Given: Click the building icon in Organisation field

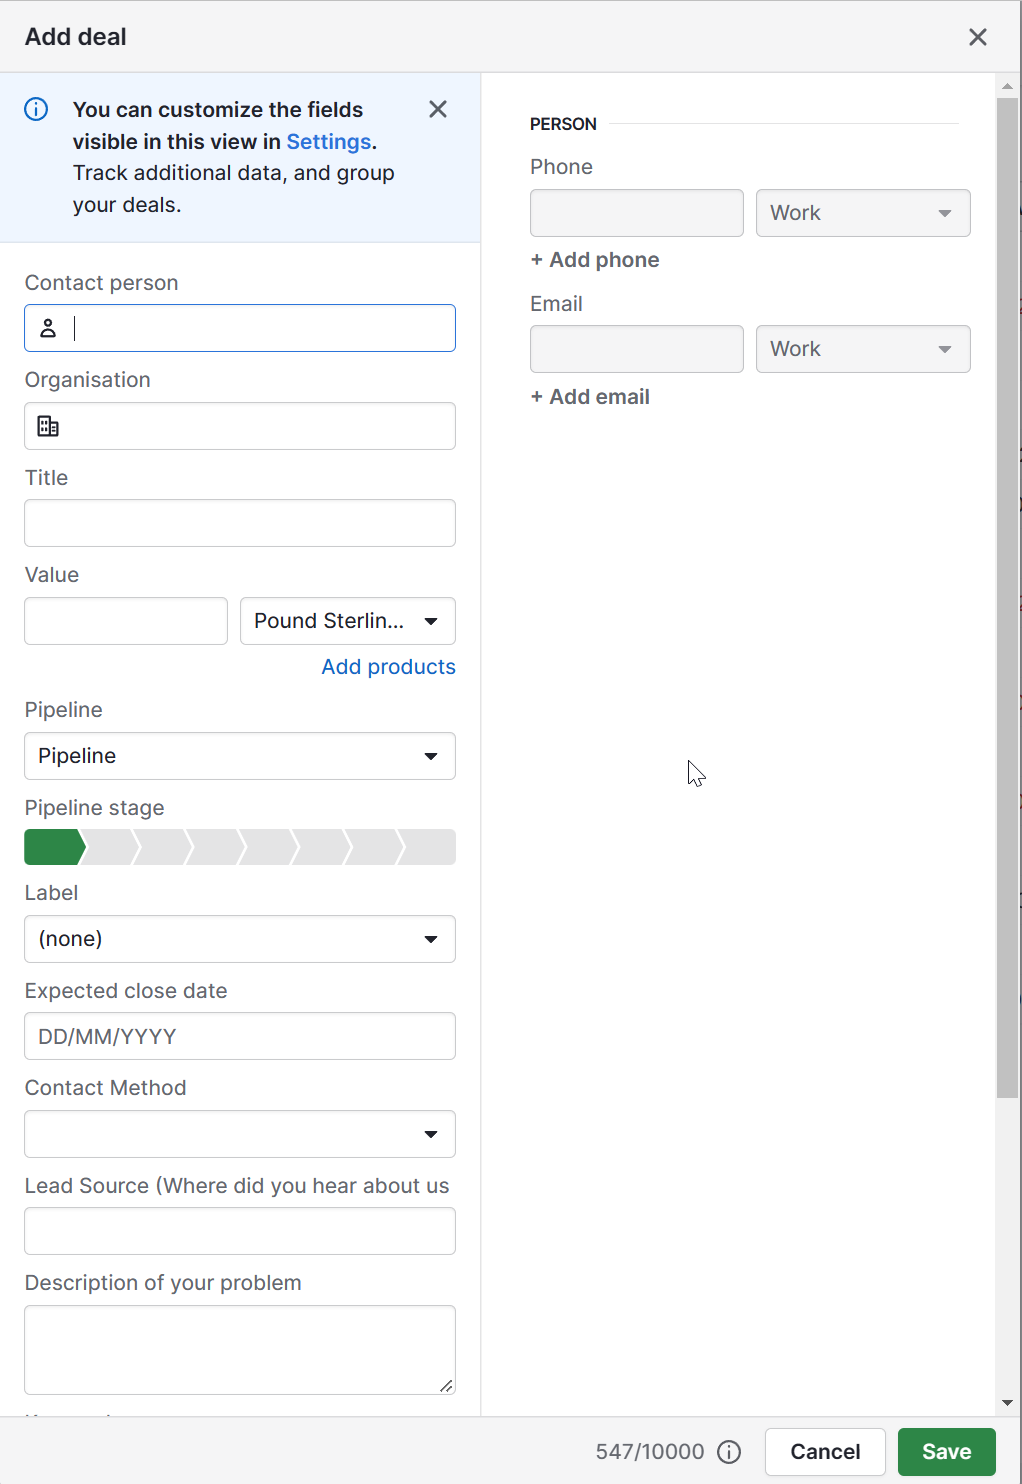Looking at the screenshot, I should click(48, 425).
